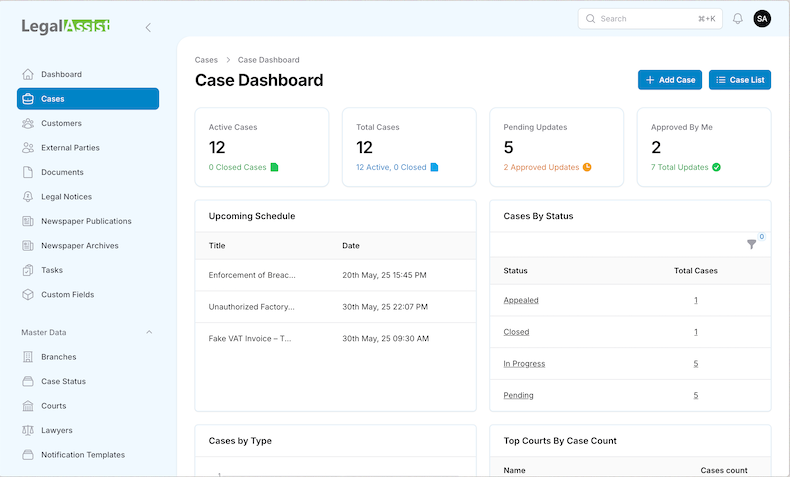Click the Active Cases card
The width and height of the screenshot is (790, 477).
262,147
